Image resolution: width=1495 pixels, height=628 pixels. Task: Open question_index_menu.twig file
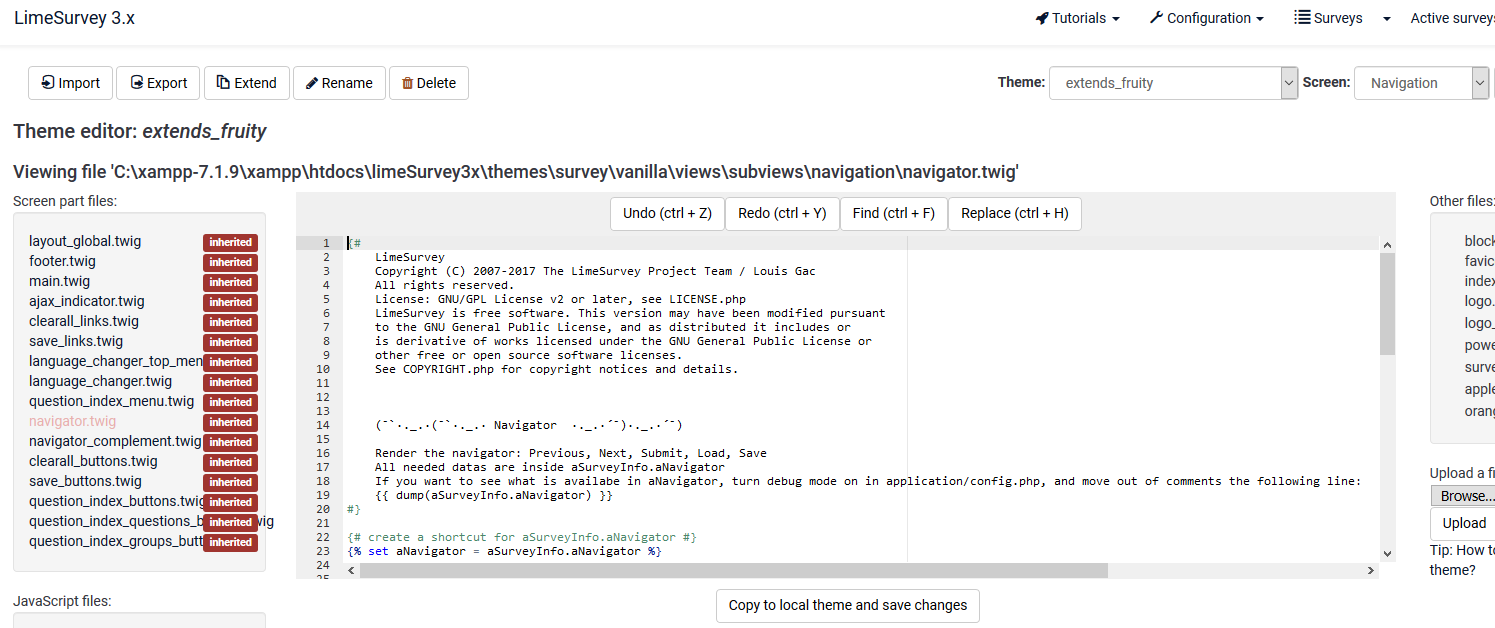[111, 401]
